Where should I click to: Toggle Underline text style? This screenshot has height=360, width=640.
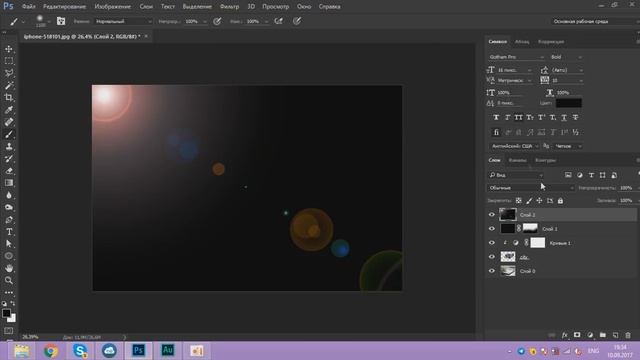564,118
